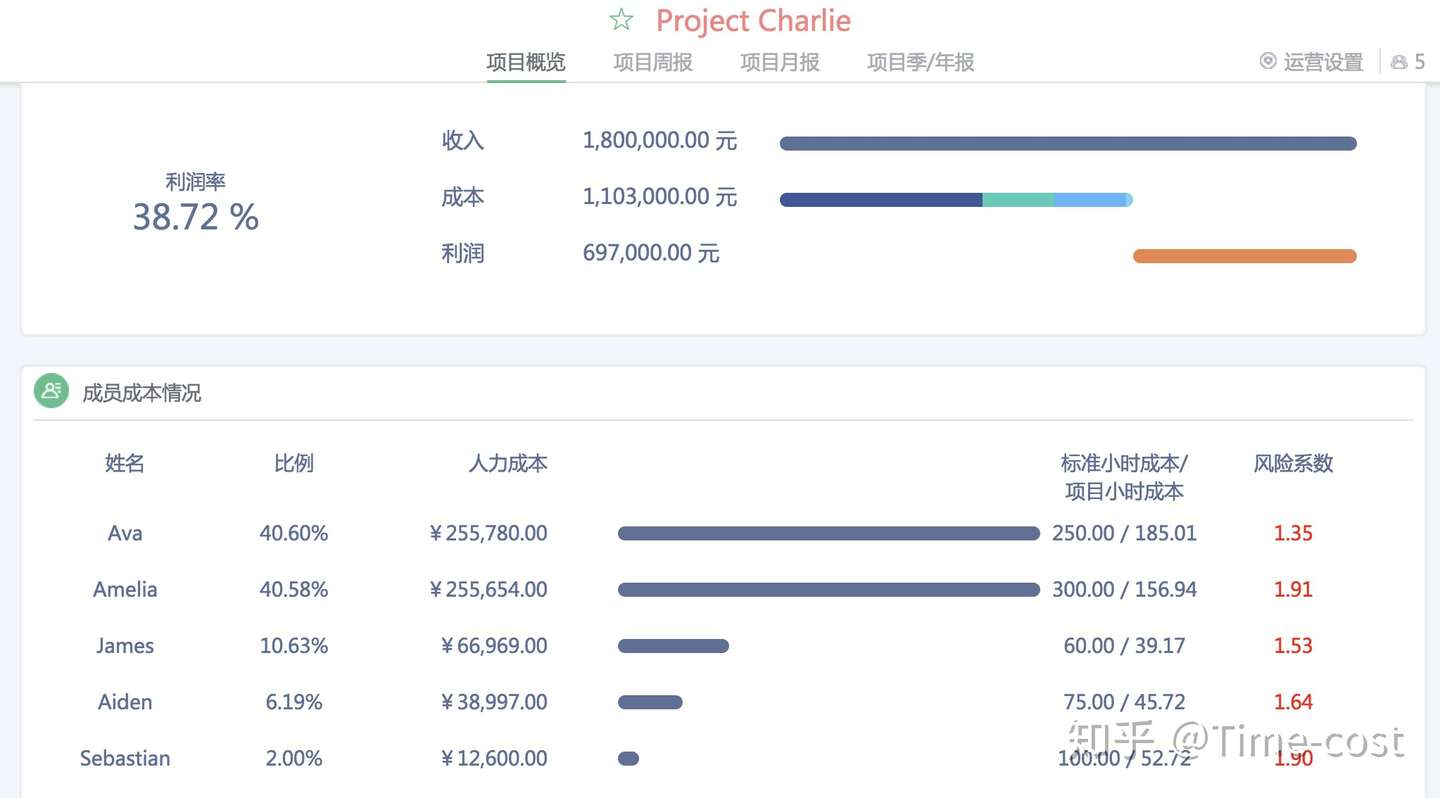
Task: Click the 38.72 % profit margin value
Action: (196, 216)
